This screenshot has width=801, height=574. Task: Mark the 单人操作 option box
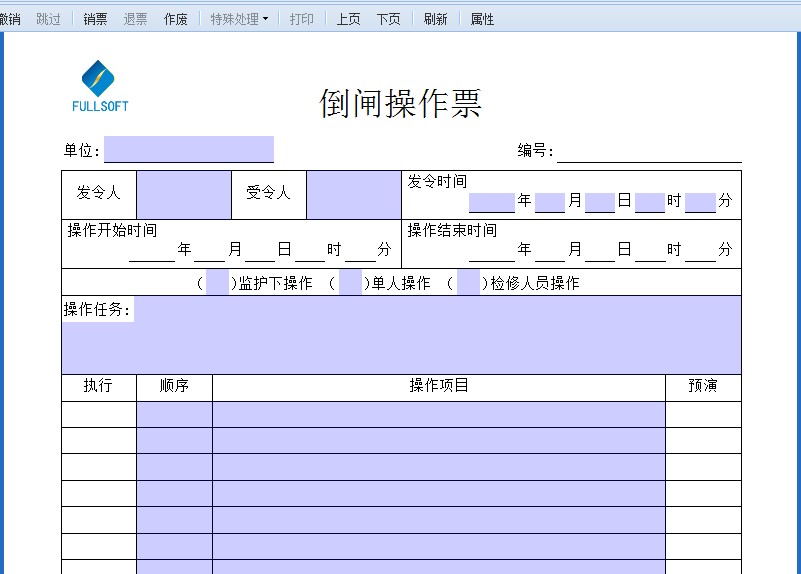click(x=350, y=283)
